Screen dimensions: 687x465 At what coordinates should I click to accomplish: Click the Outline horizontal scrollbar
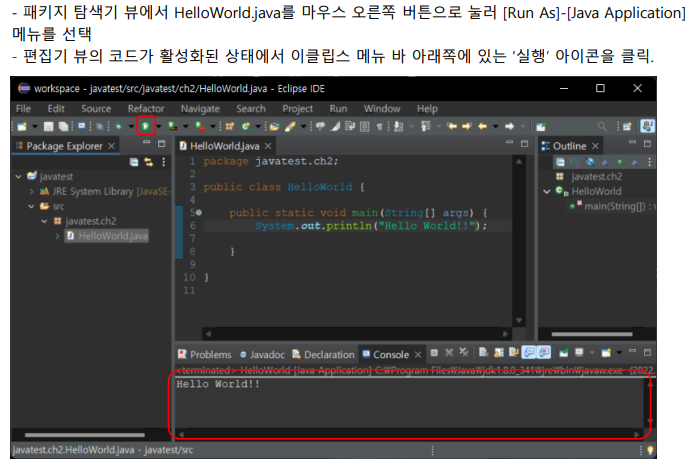591,334
